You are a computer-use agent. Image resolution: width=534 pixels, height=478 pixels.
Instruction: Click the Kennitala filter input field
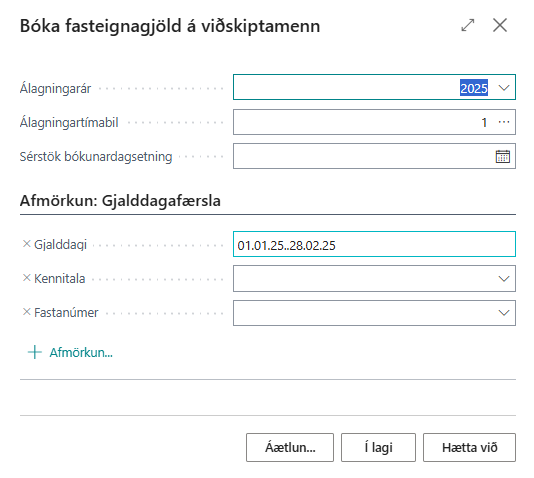click(364, 279)
